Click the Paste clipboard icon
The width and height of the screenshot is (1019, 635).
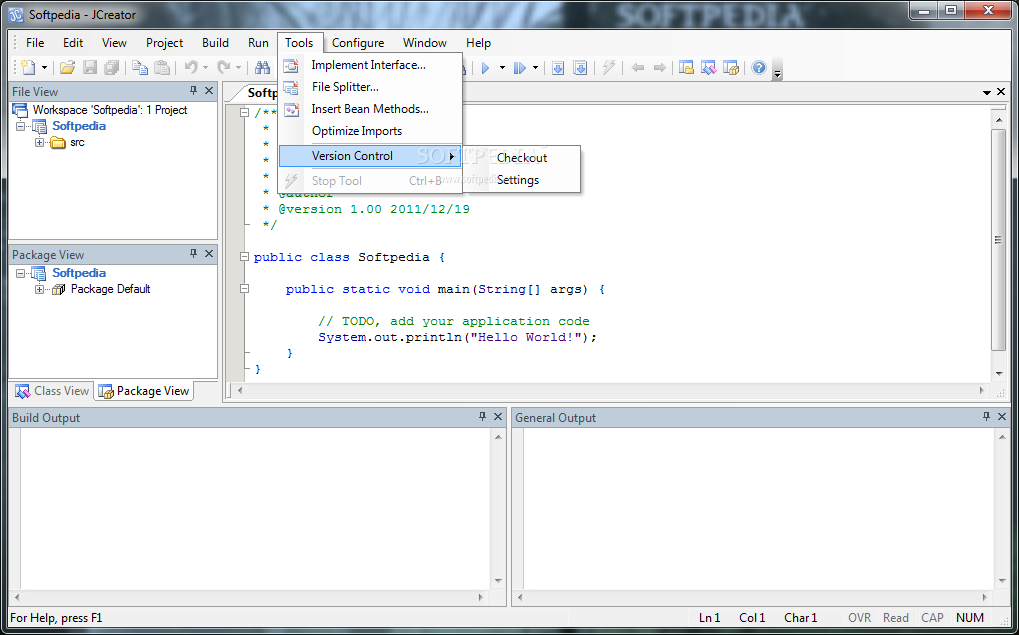[x=162, y=67]
